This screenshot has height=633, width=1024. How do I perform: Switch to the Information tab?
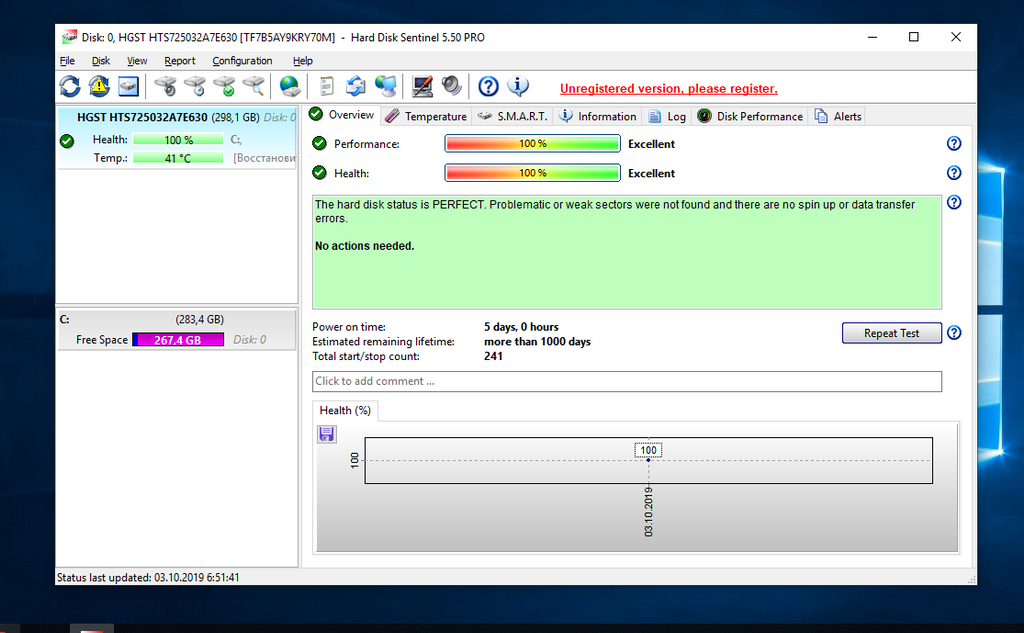pos(597,116)
